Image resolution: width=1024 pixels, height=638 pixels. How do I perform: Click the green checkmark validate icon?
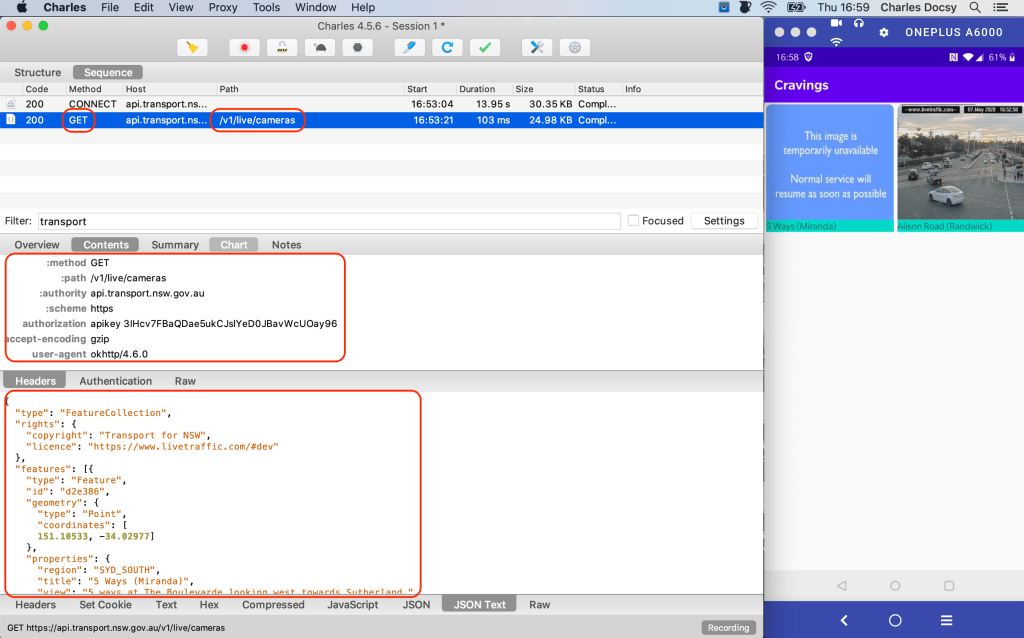click(x=485, y=47)
